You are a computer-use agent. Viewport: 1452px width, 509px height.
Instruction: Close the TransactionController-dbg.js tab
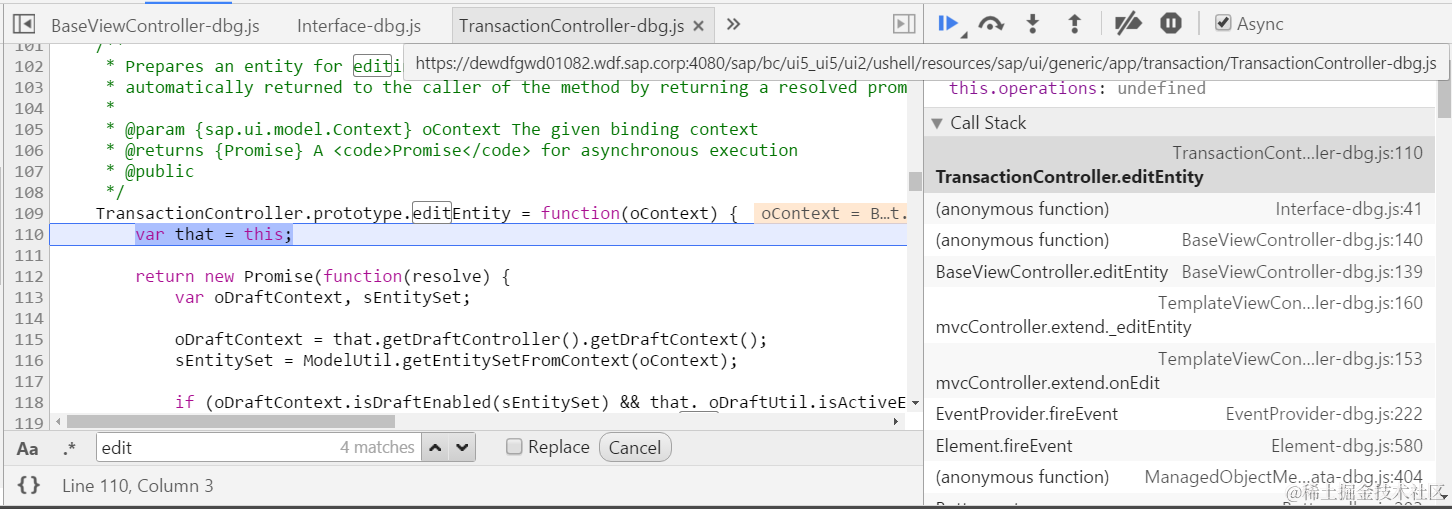(x=698, y=26)
